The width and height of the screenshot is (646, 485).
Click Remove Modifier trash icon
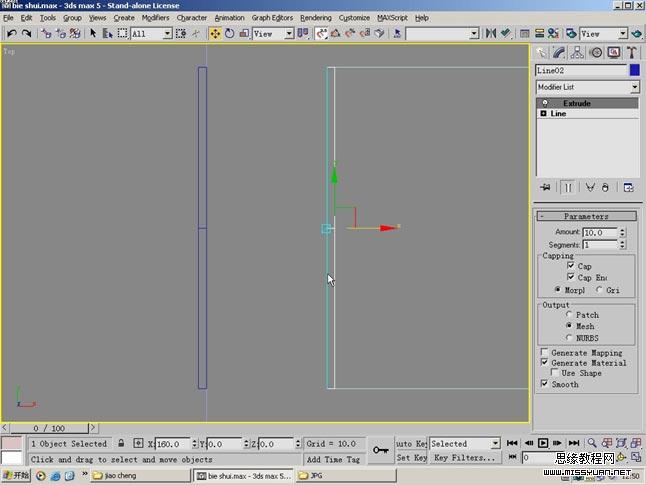pos(605,187)
